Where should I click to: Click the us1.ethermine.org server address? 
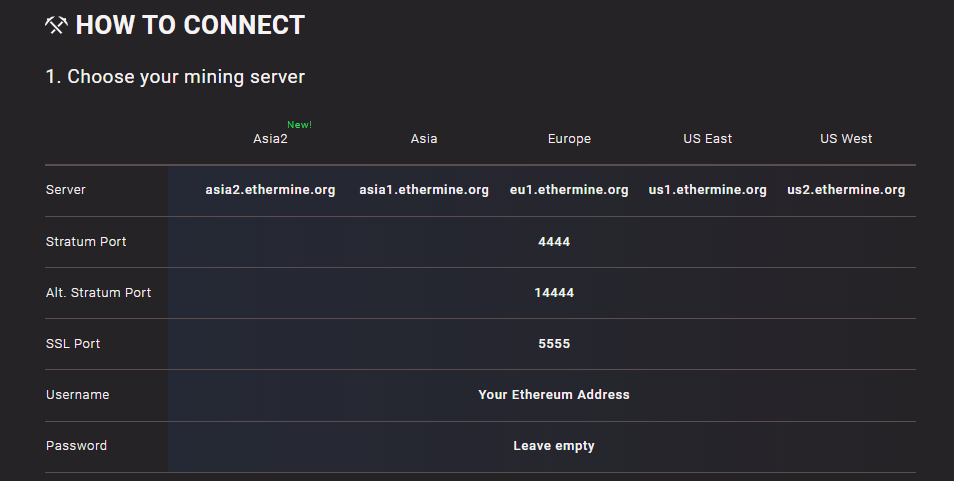(708, 190)
